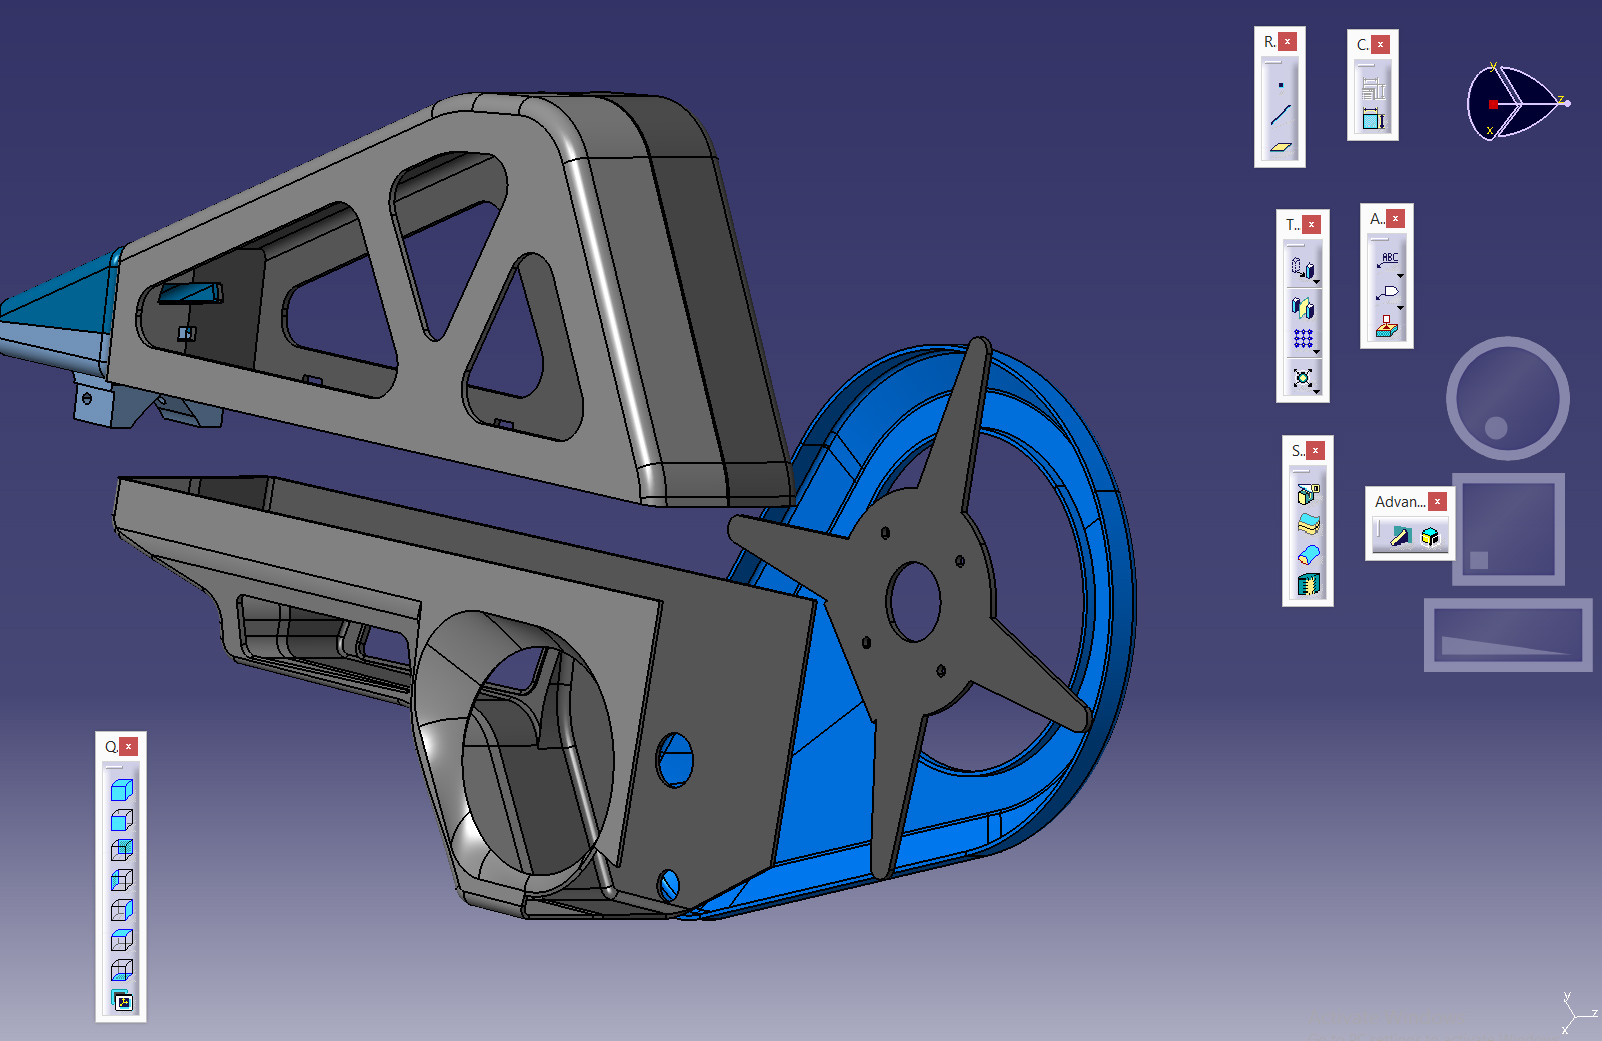1602x1041 pixels.
Task: Switch to Top view cube icon
Action: (x=121, y=940)
